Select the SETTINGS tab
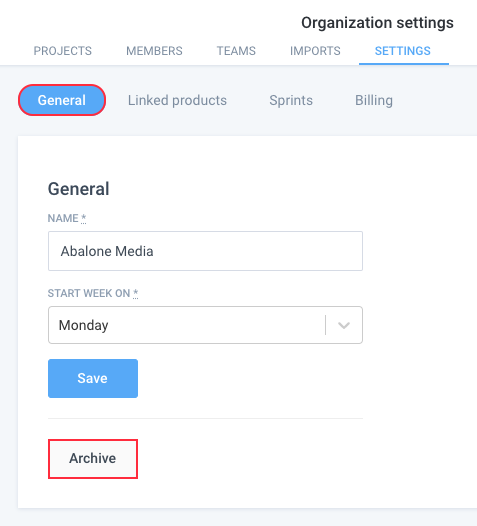Screen dimensions: 477x526 click(403, 51)
